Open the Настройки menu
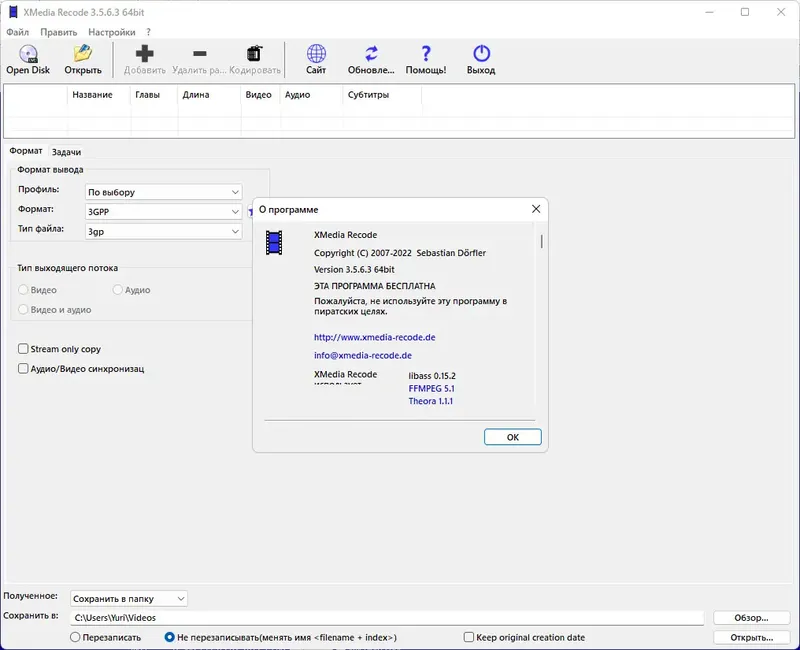This screenshot has height=650, width=800. [112, 32]
